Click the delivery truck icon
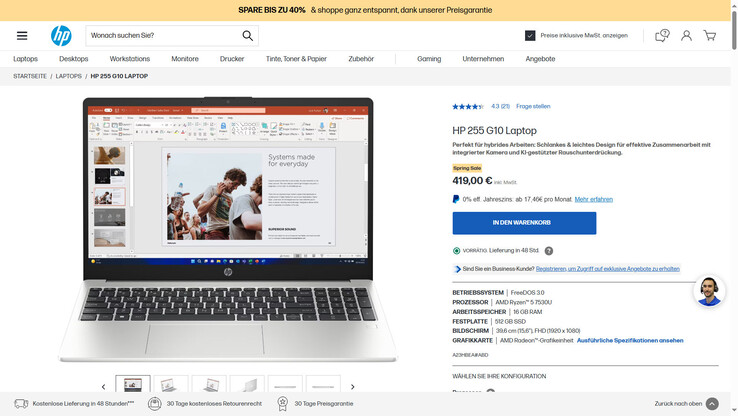 21,404
